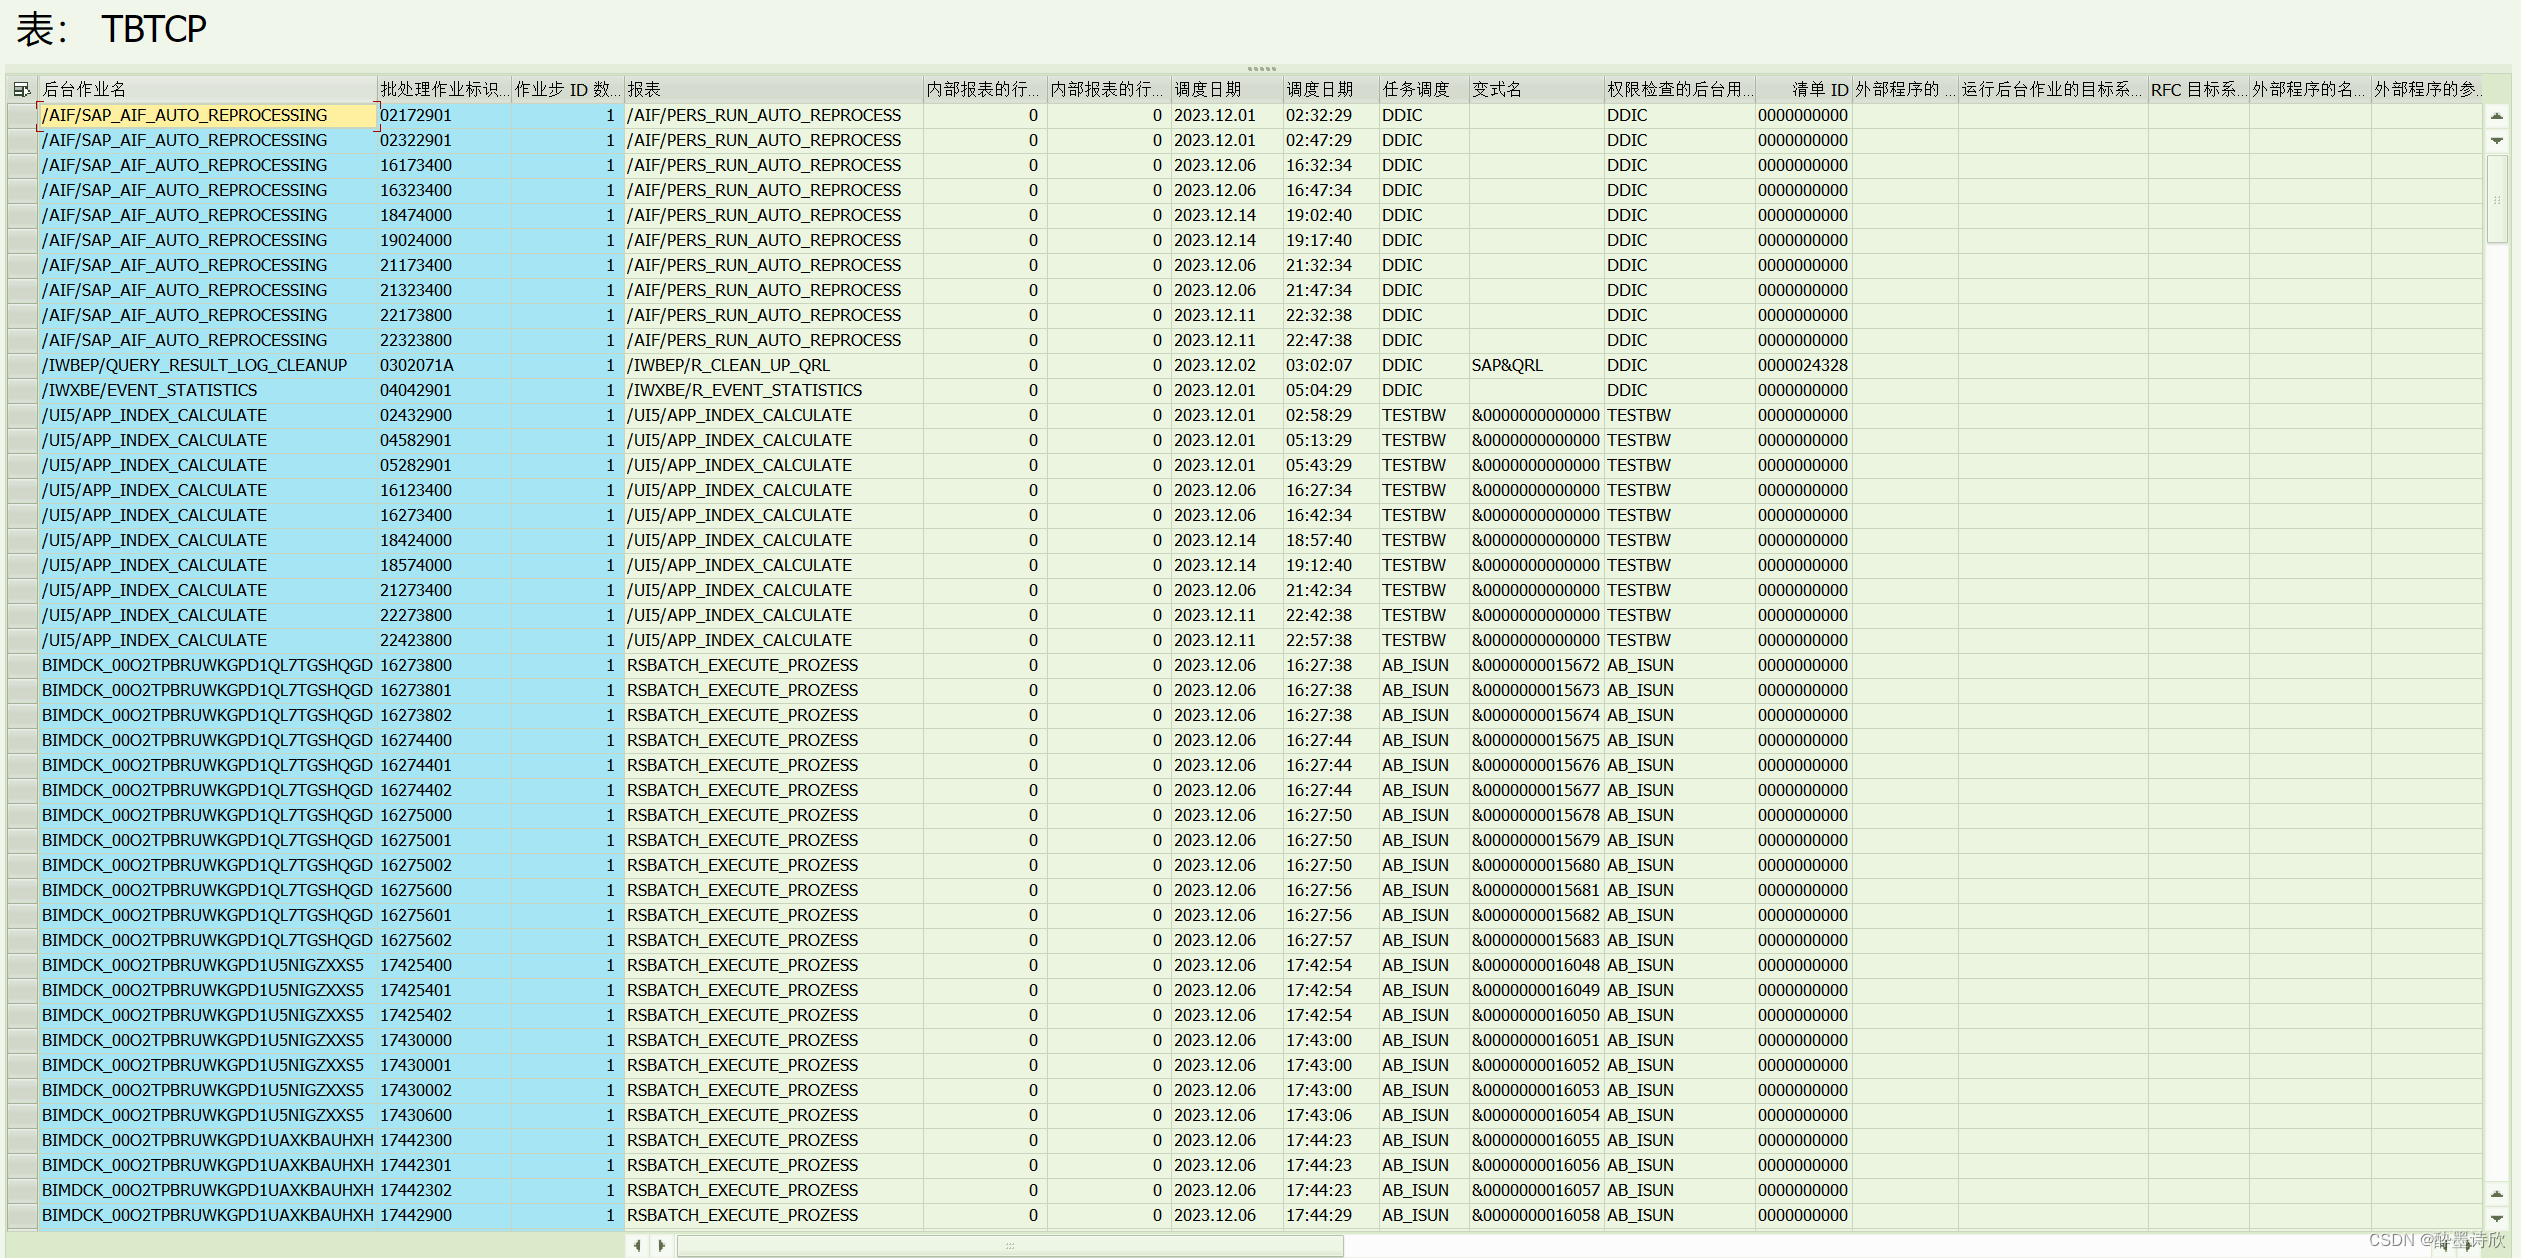Image resolution: width=2521 pixels, height=1258 pixels.
Task: Click the vertical scrollbar thumb
Action: [2496, 200]
